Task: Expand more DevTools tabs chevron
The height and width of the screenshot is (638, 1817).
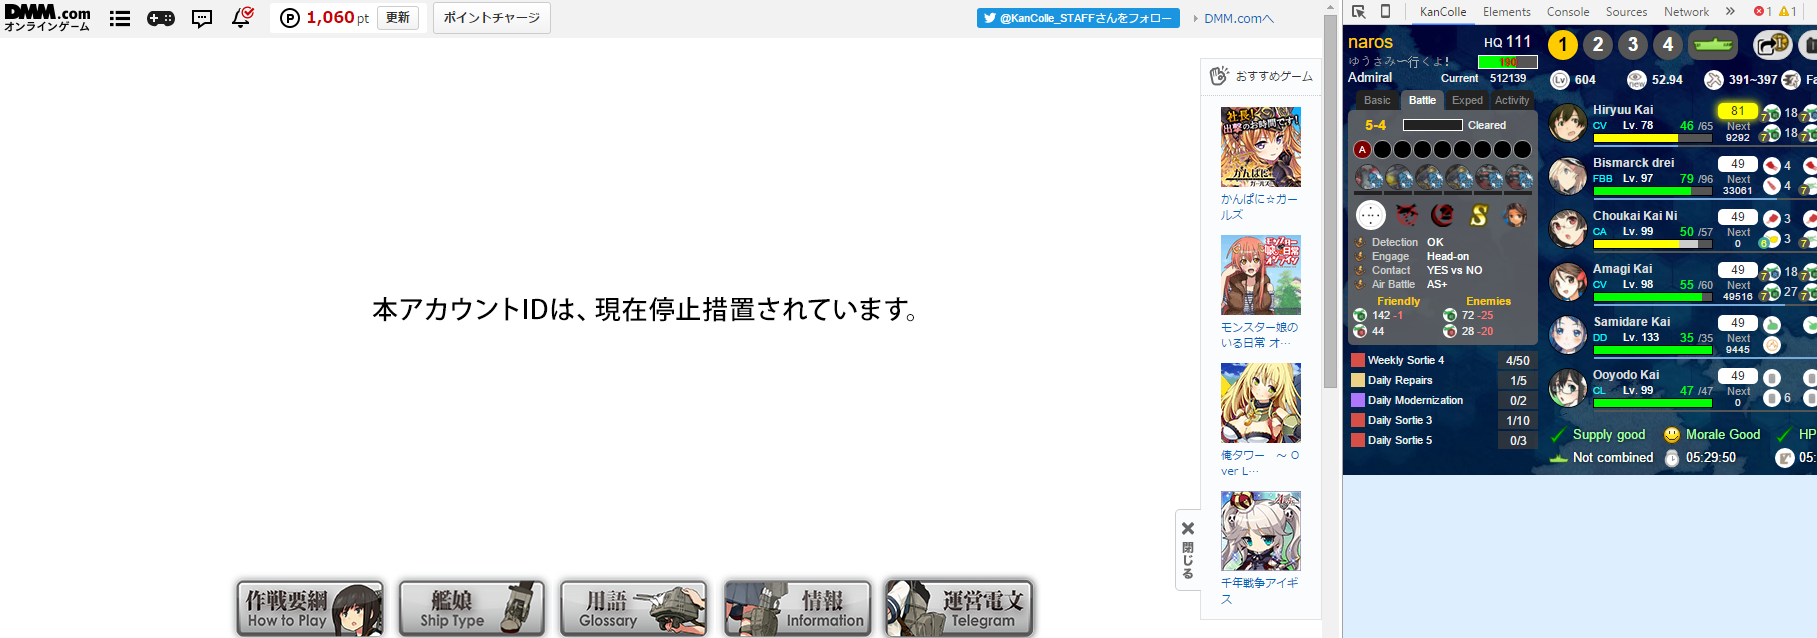Action: (1730, 12)
